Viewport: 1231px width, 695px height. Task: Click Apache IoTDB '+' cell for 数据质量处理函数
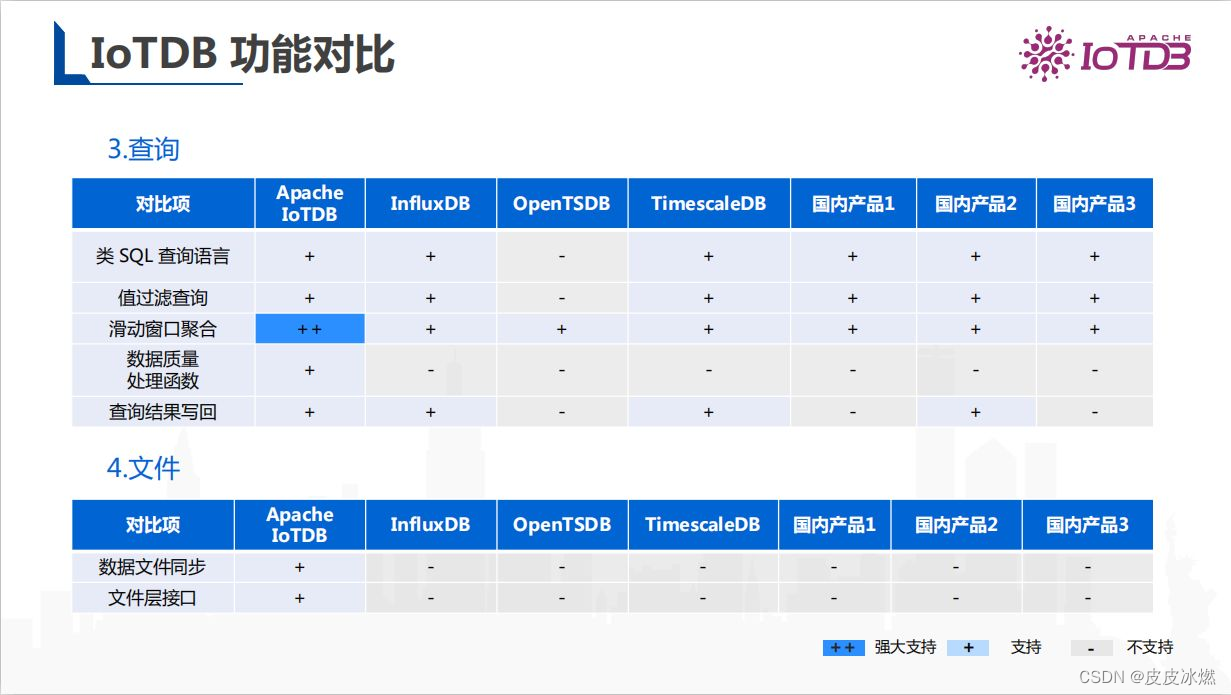point(310,370)
